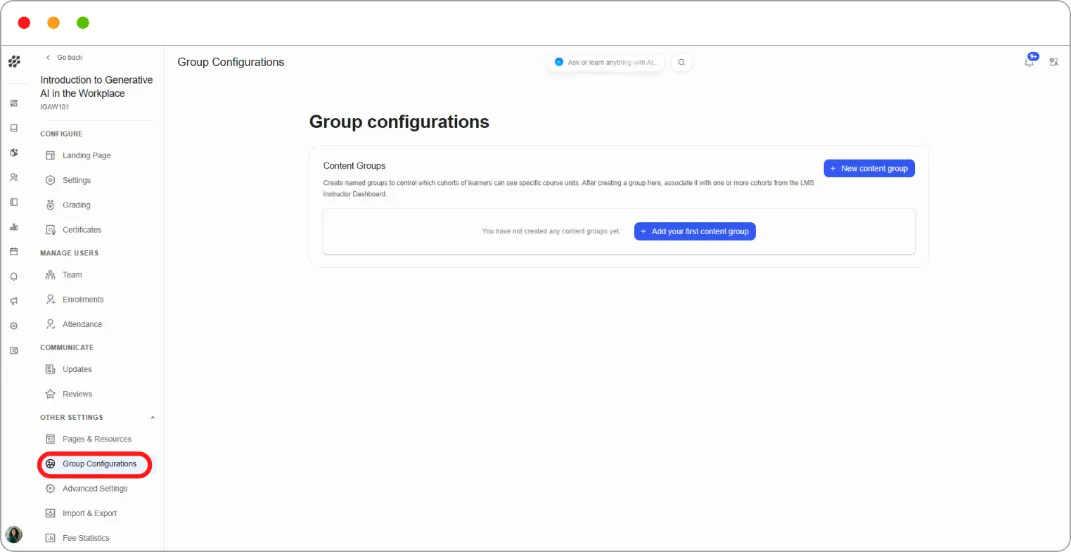The width and height of the screenshot is (1071, 552).
Task: Open the bell icon in the left rail
Action: tap(14, 277)
